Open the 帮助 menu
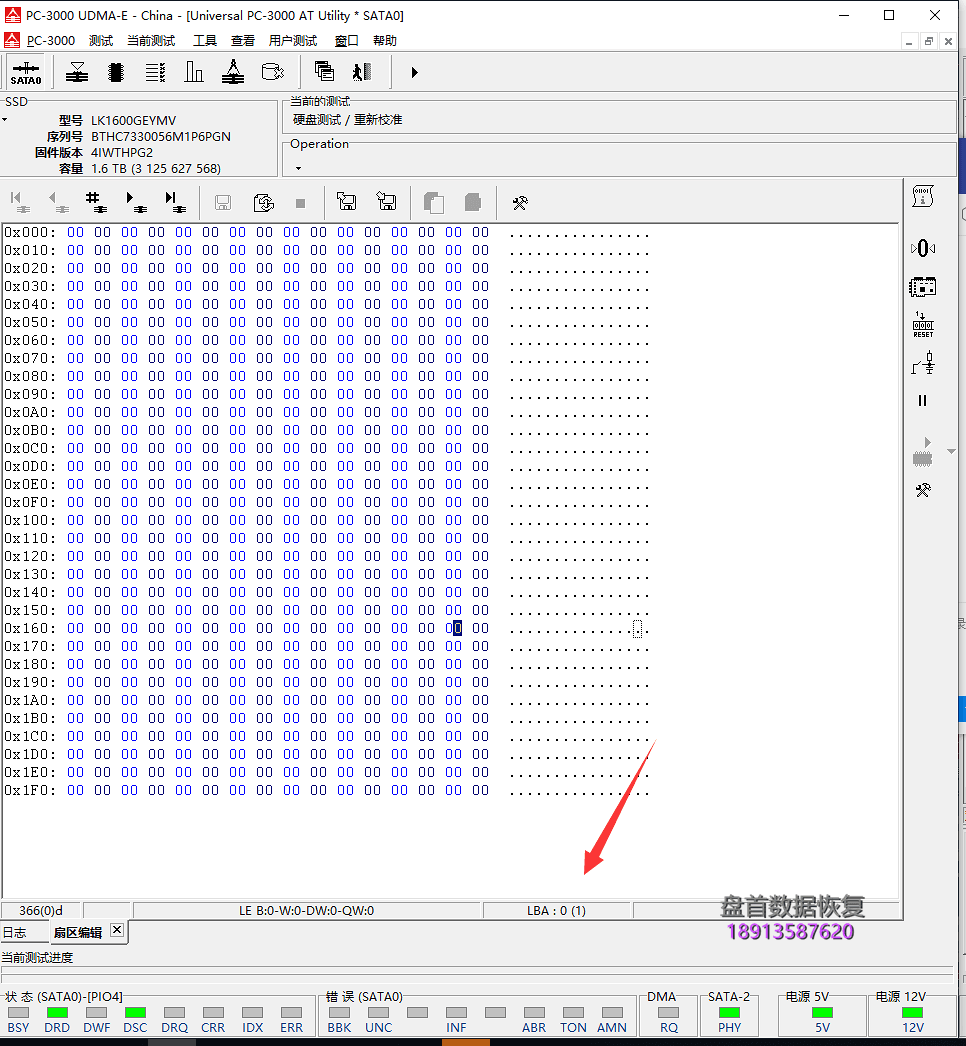 click(384, 41)
